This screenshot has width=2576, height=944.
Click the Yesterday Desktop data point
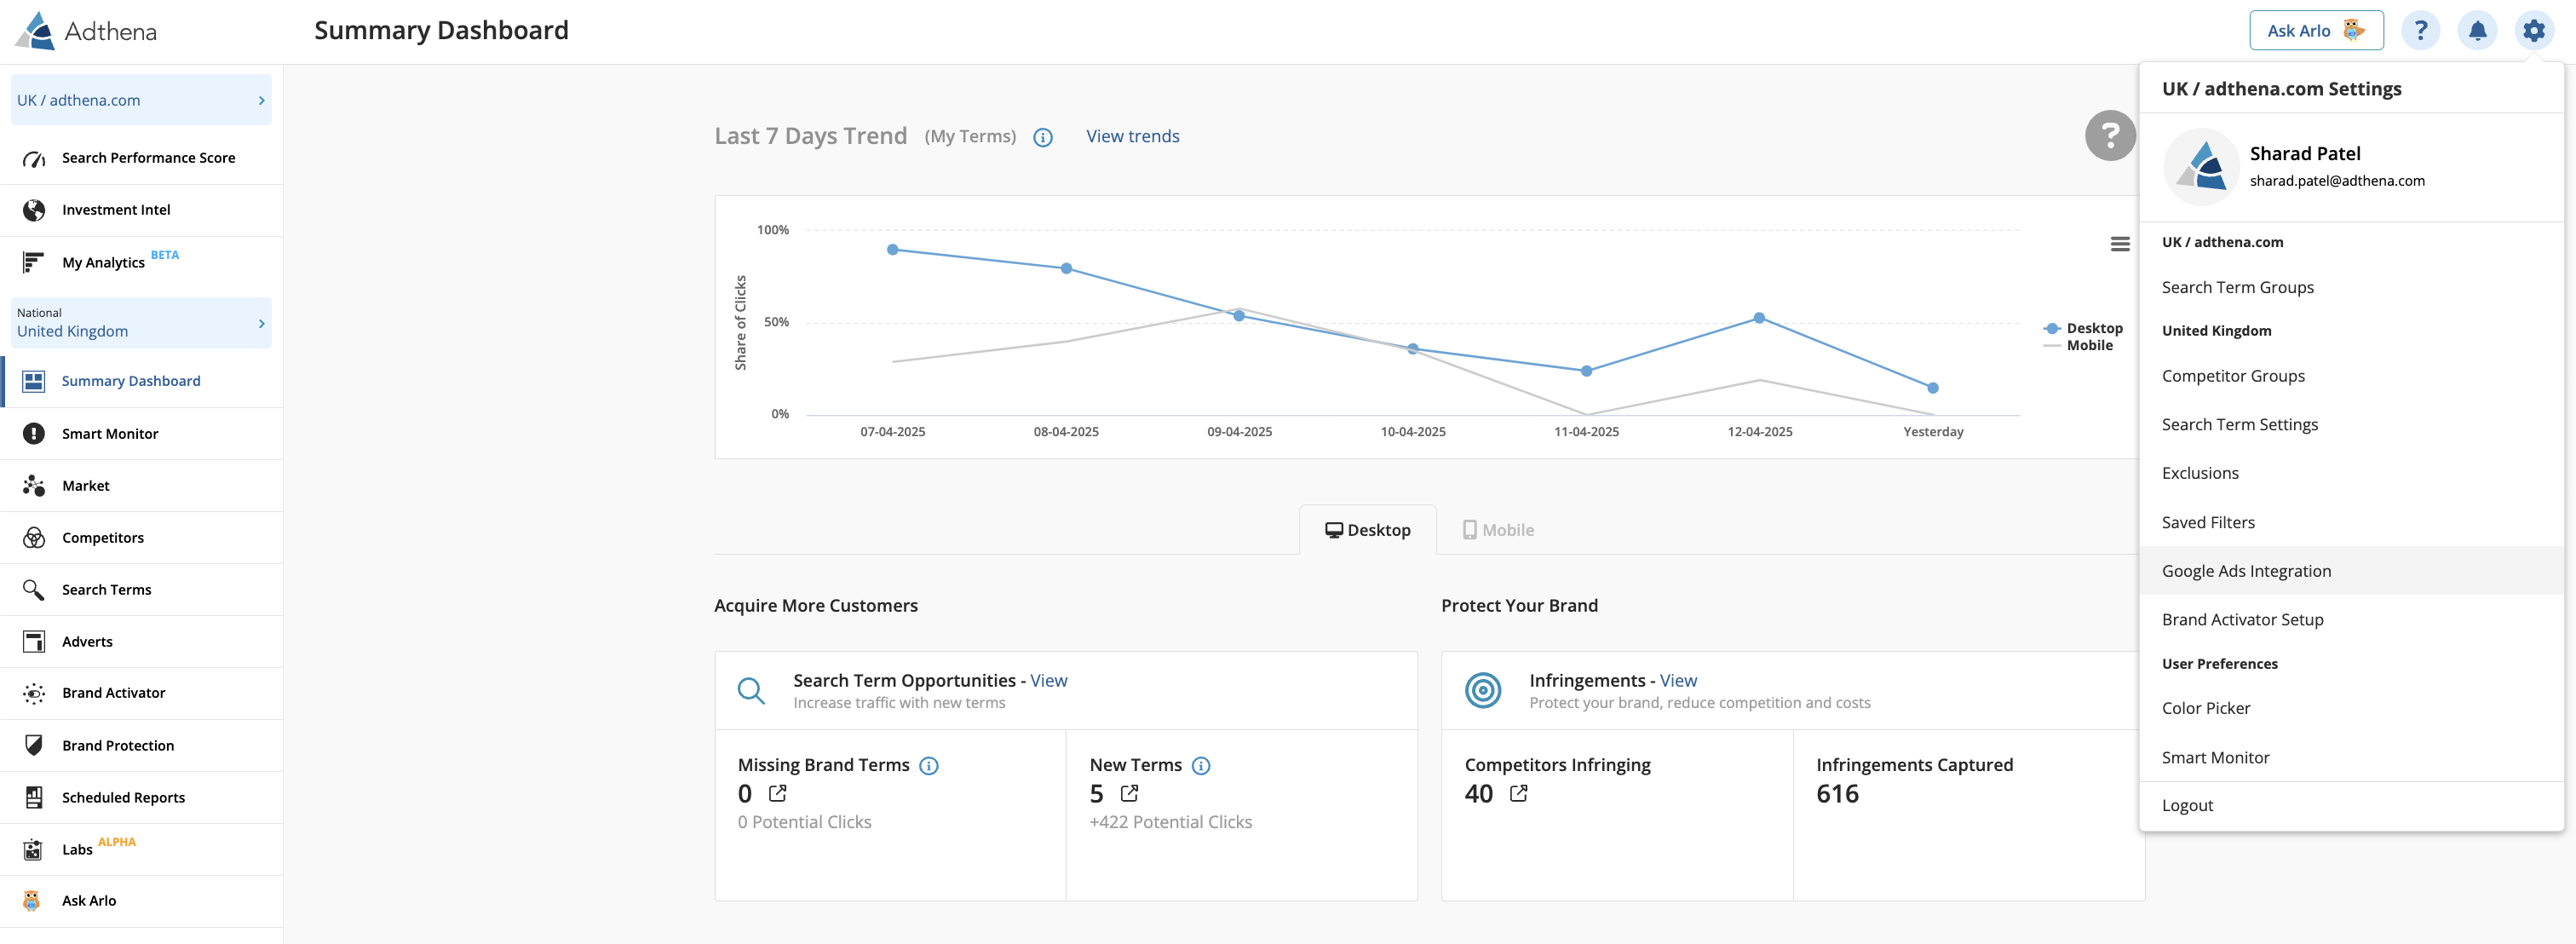pos(1932,388)
